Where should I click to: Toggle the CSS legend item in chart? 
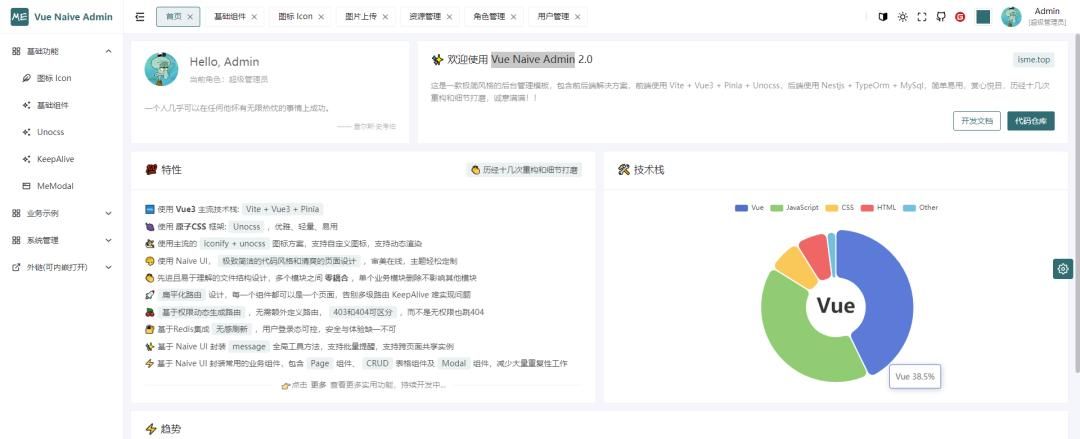click(x=840, y=207)
